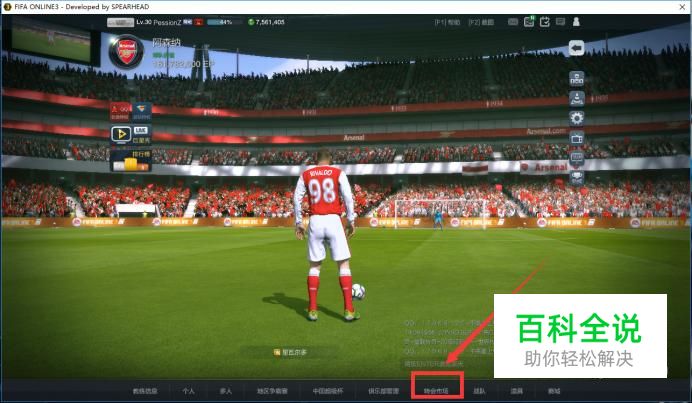Click the bottom-most icon in the right sidebar
Viewport: 692px width, 403px height.
[x=576, y=177]
